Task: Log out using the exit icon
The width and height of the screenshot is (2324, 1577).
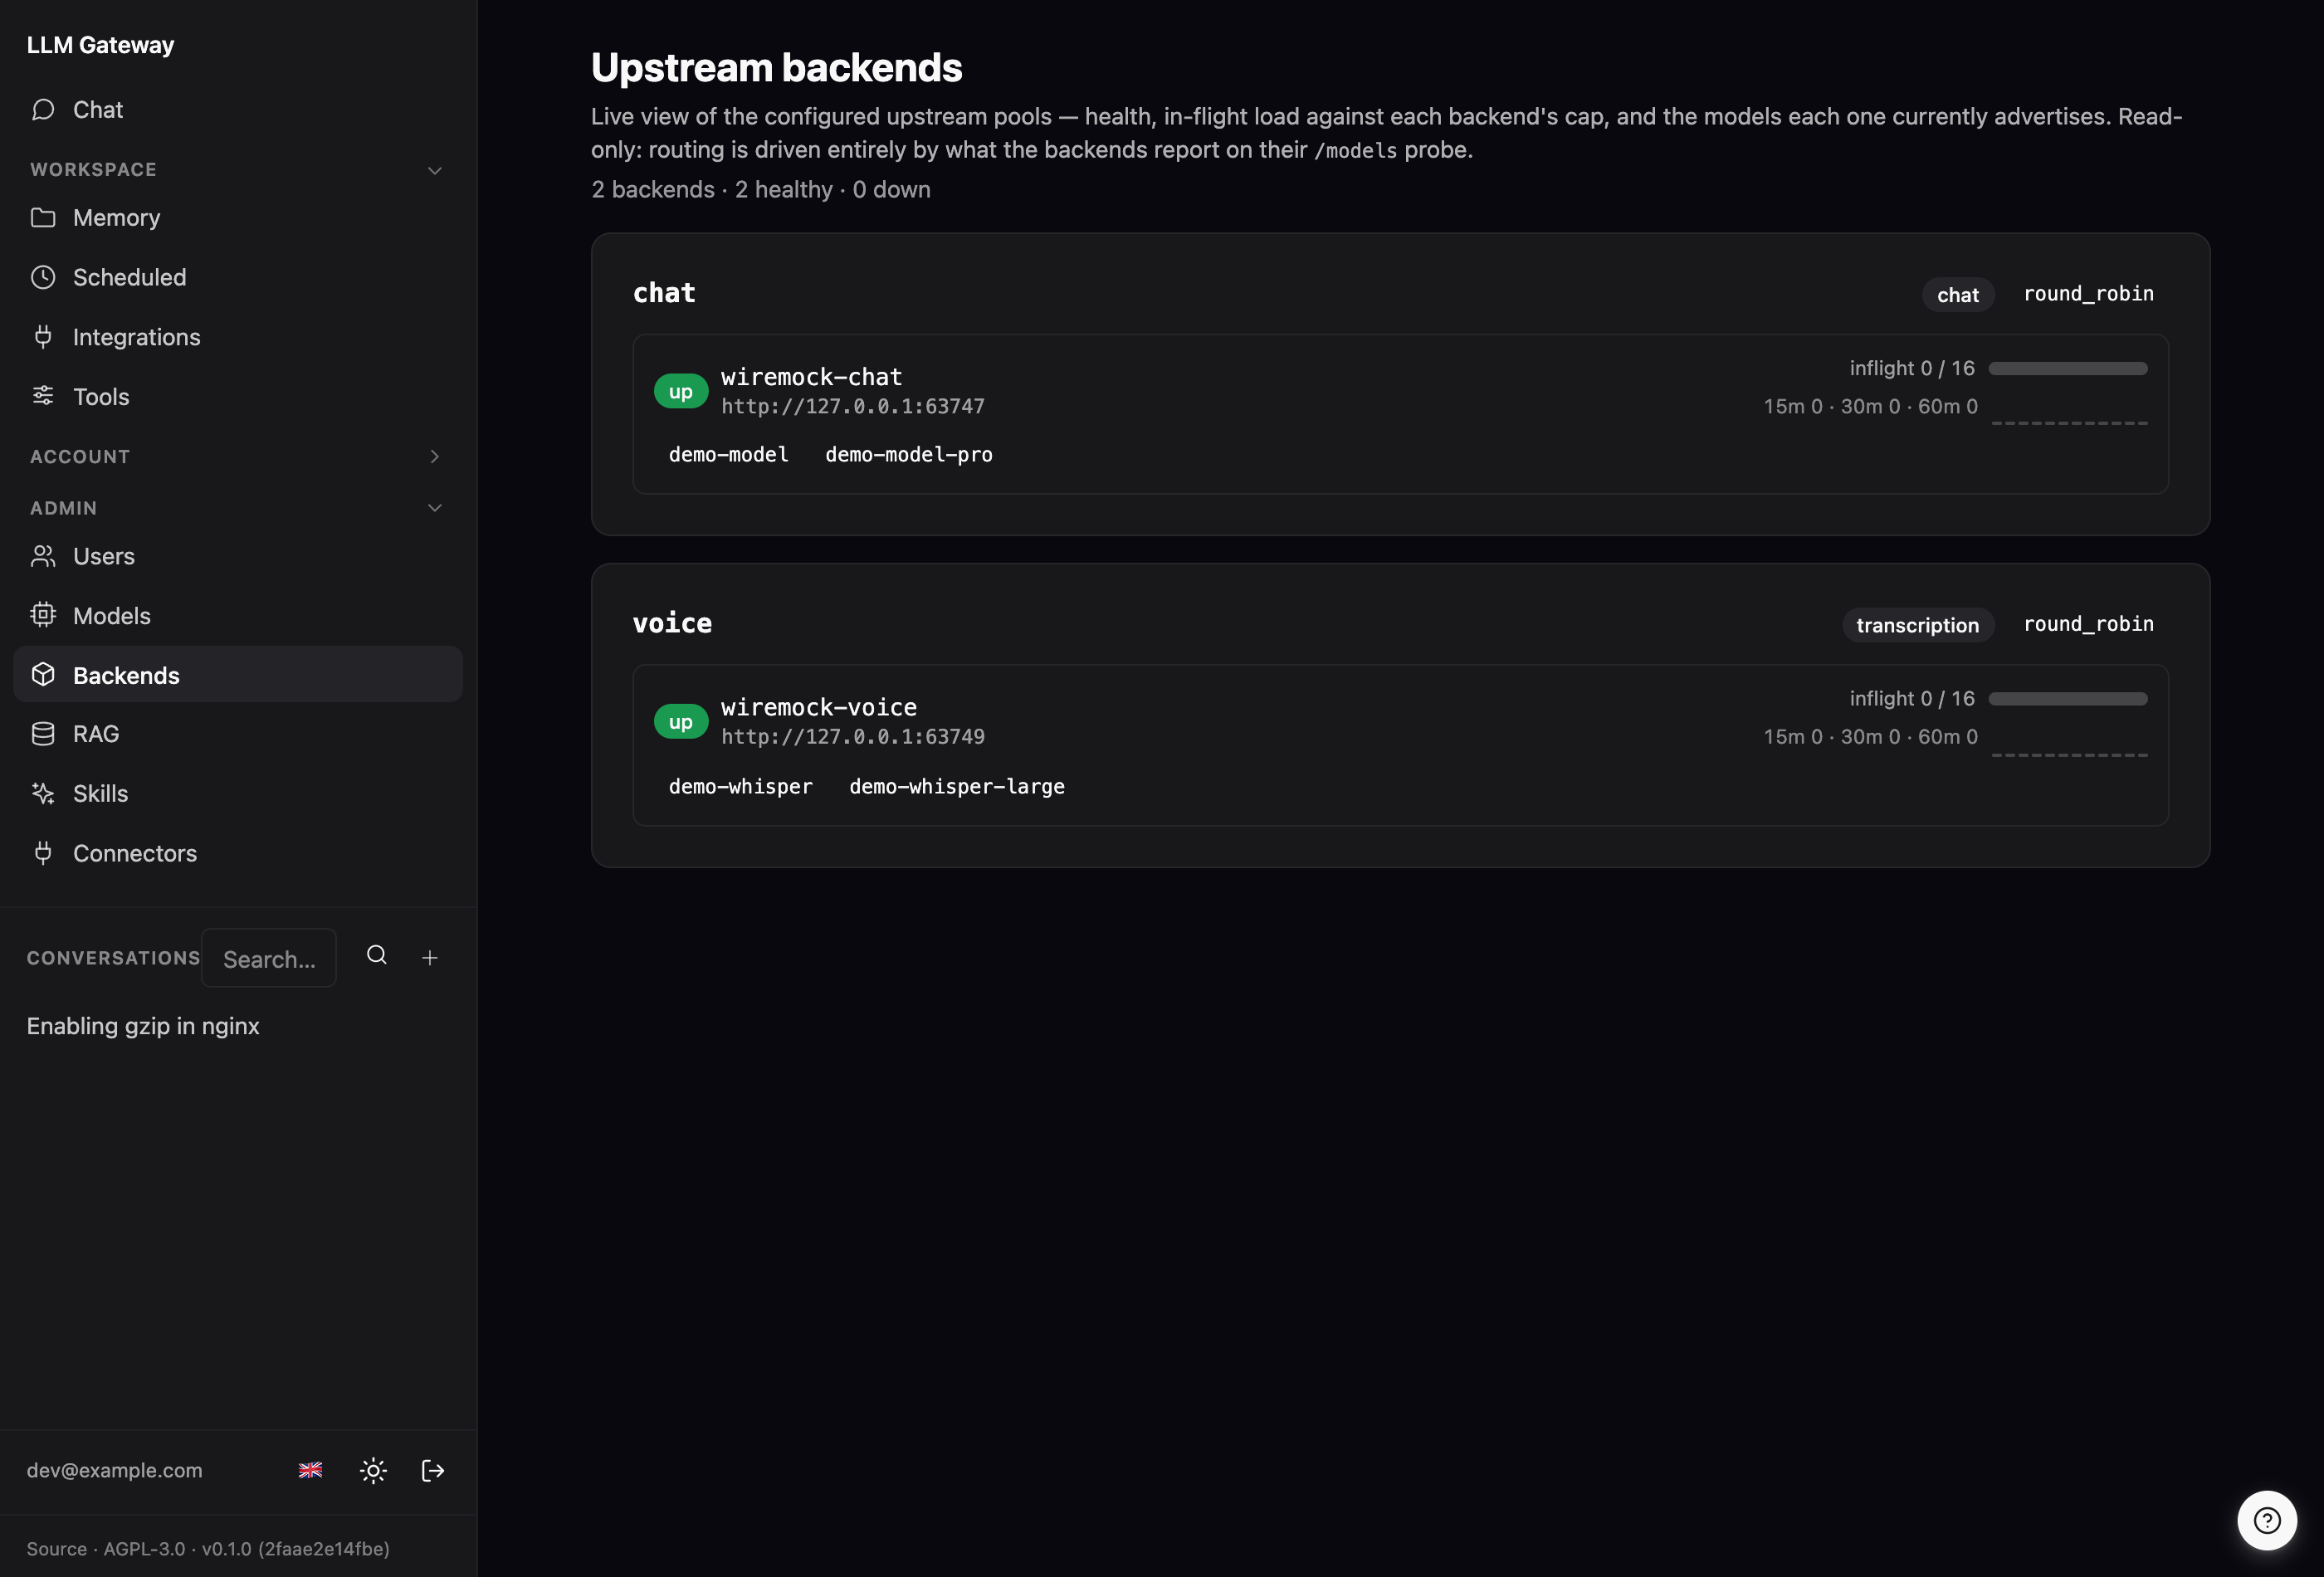Action: [433, 1470]
